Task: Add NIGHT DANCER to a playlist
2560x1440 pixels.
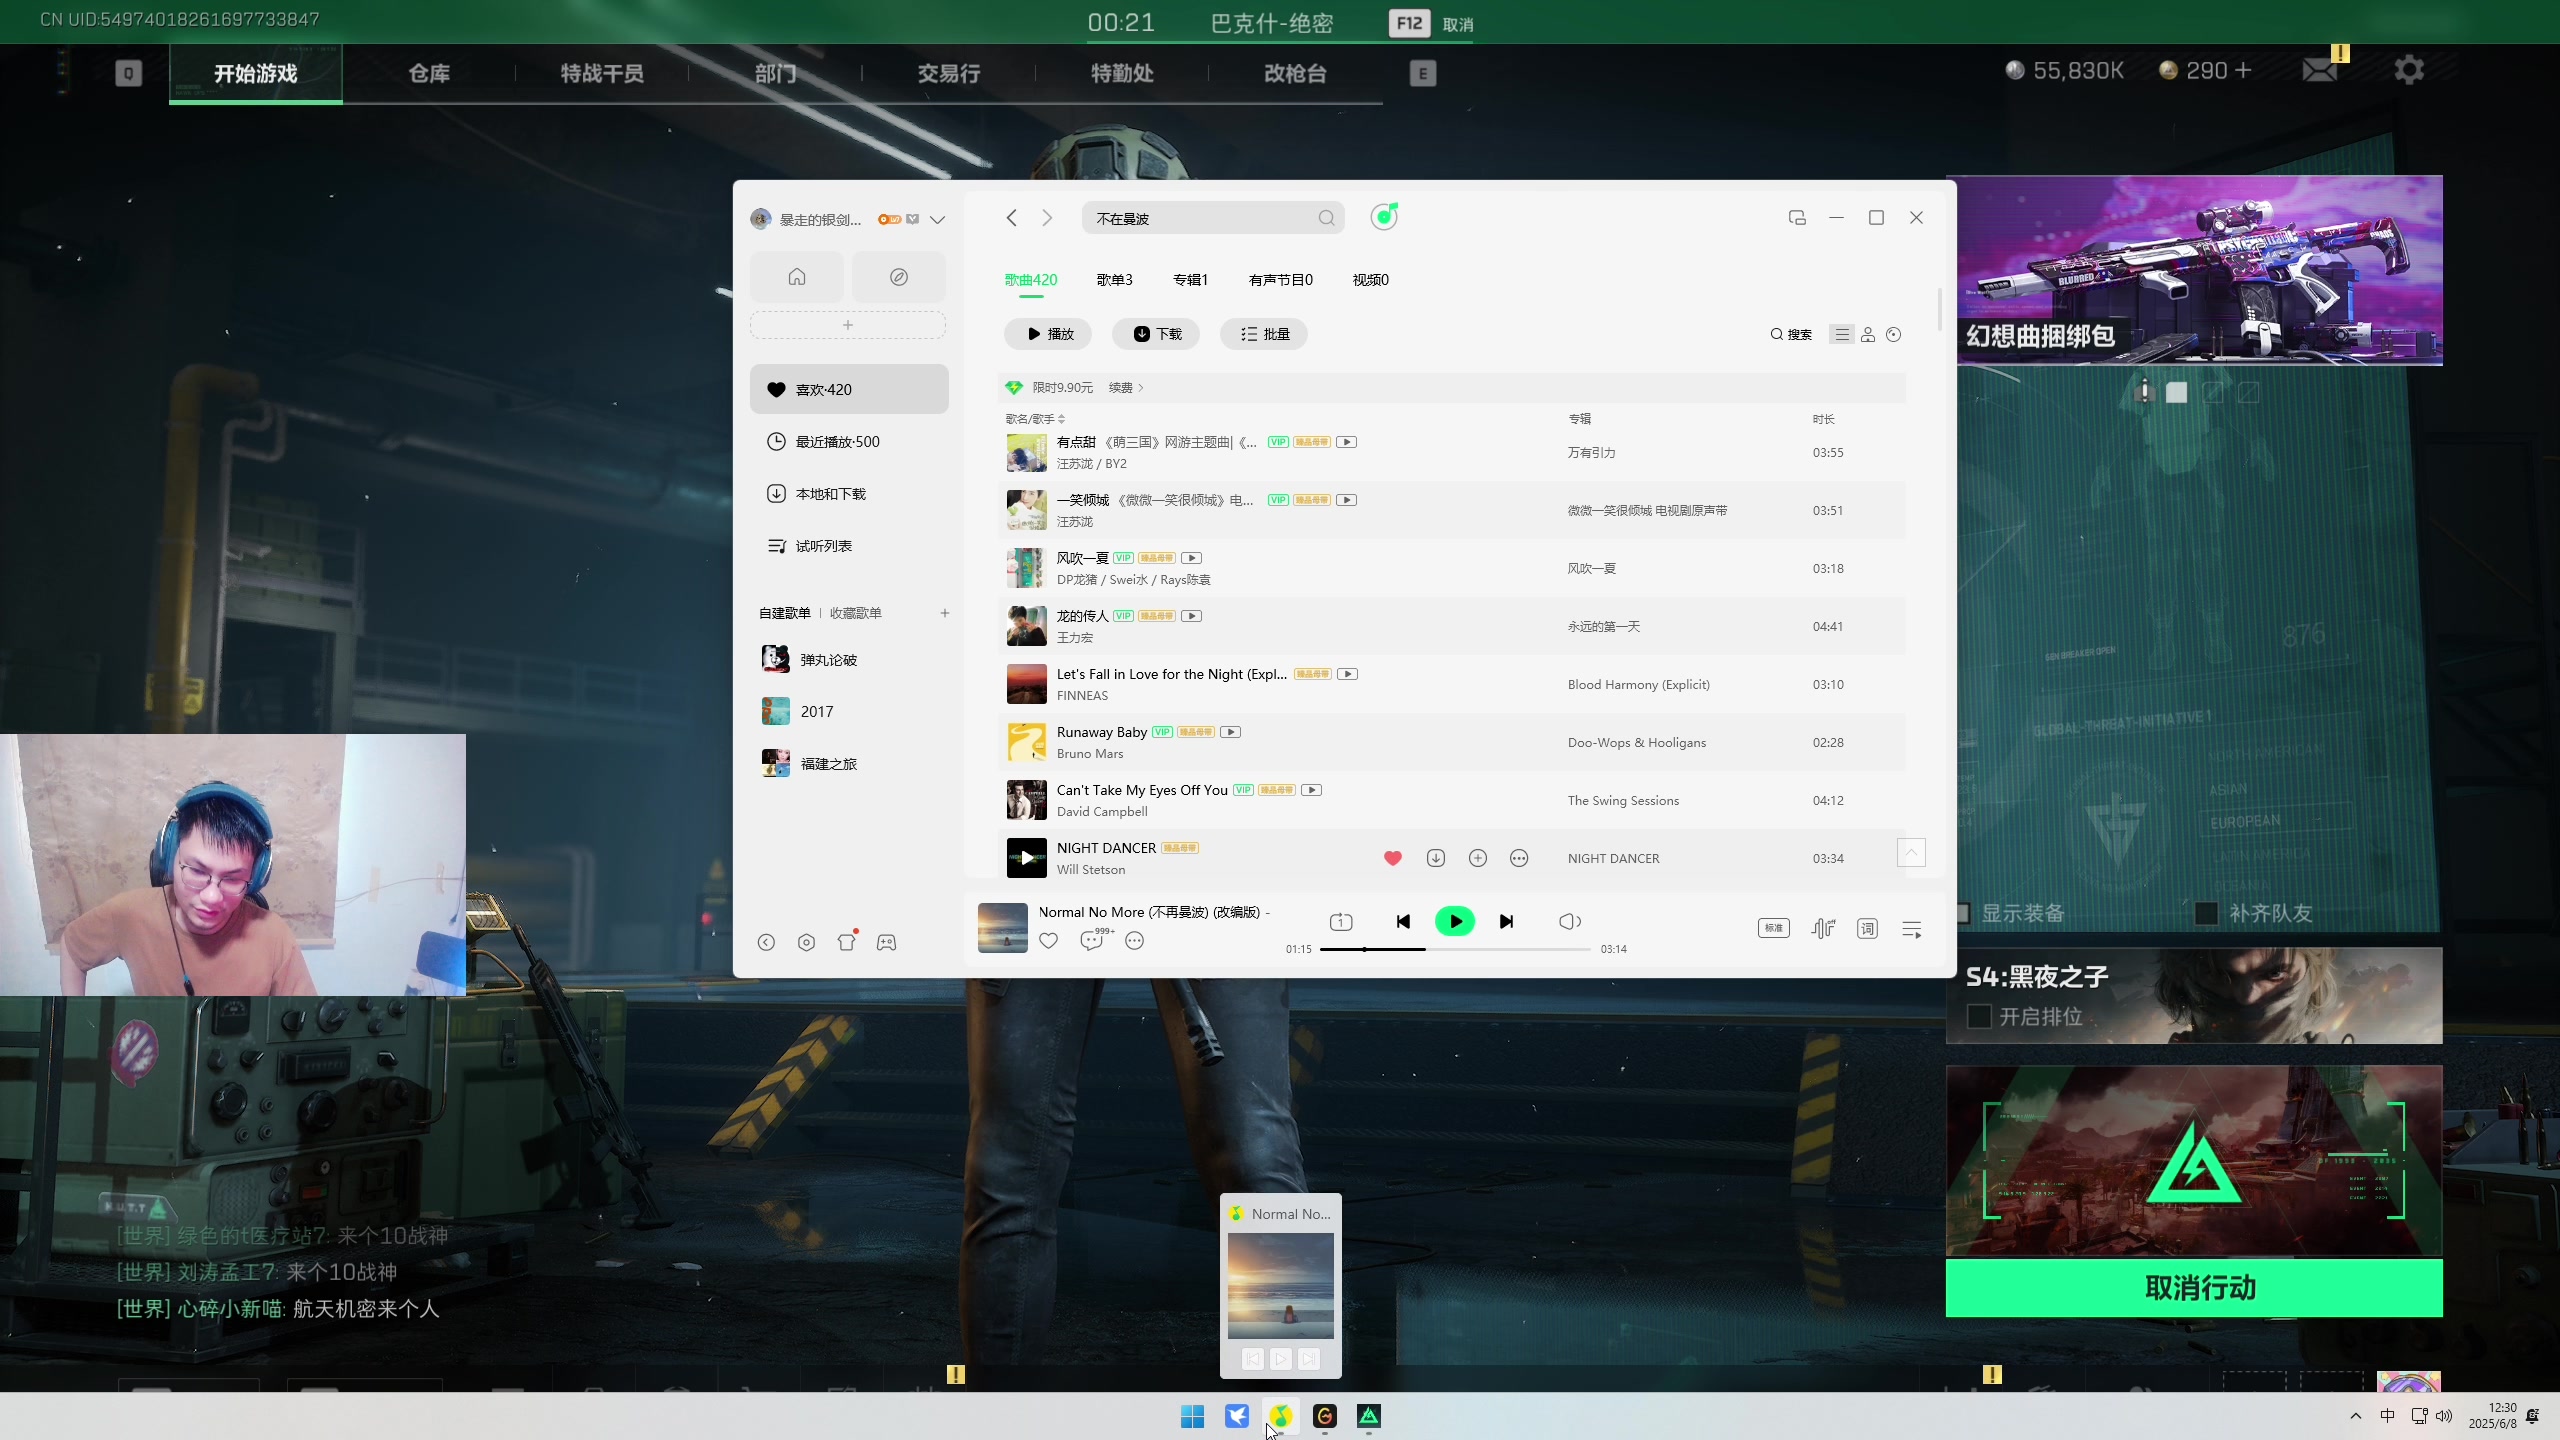Action: point(1478,858)
